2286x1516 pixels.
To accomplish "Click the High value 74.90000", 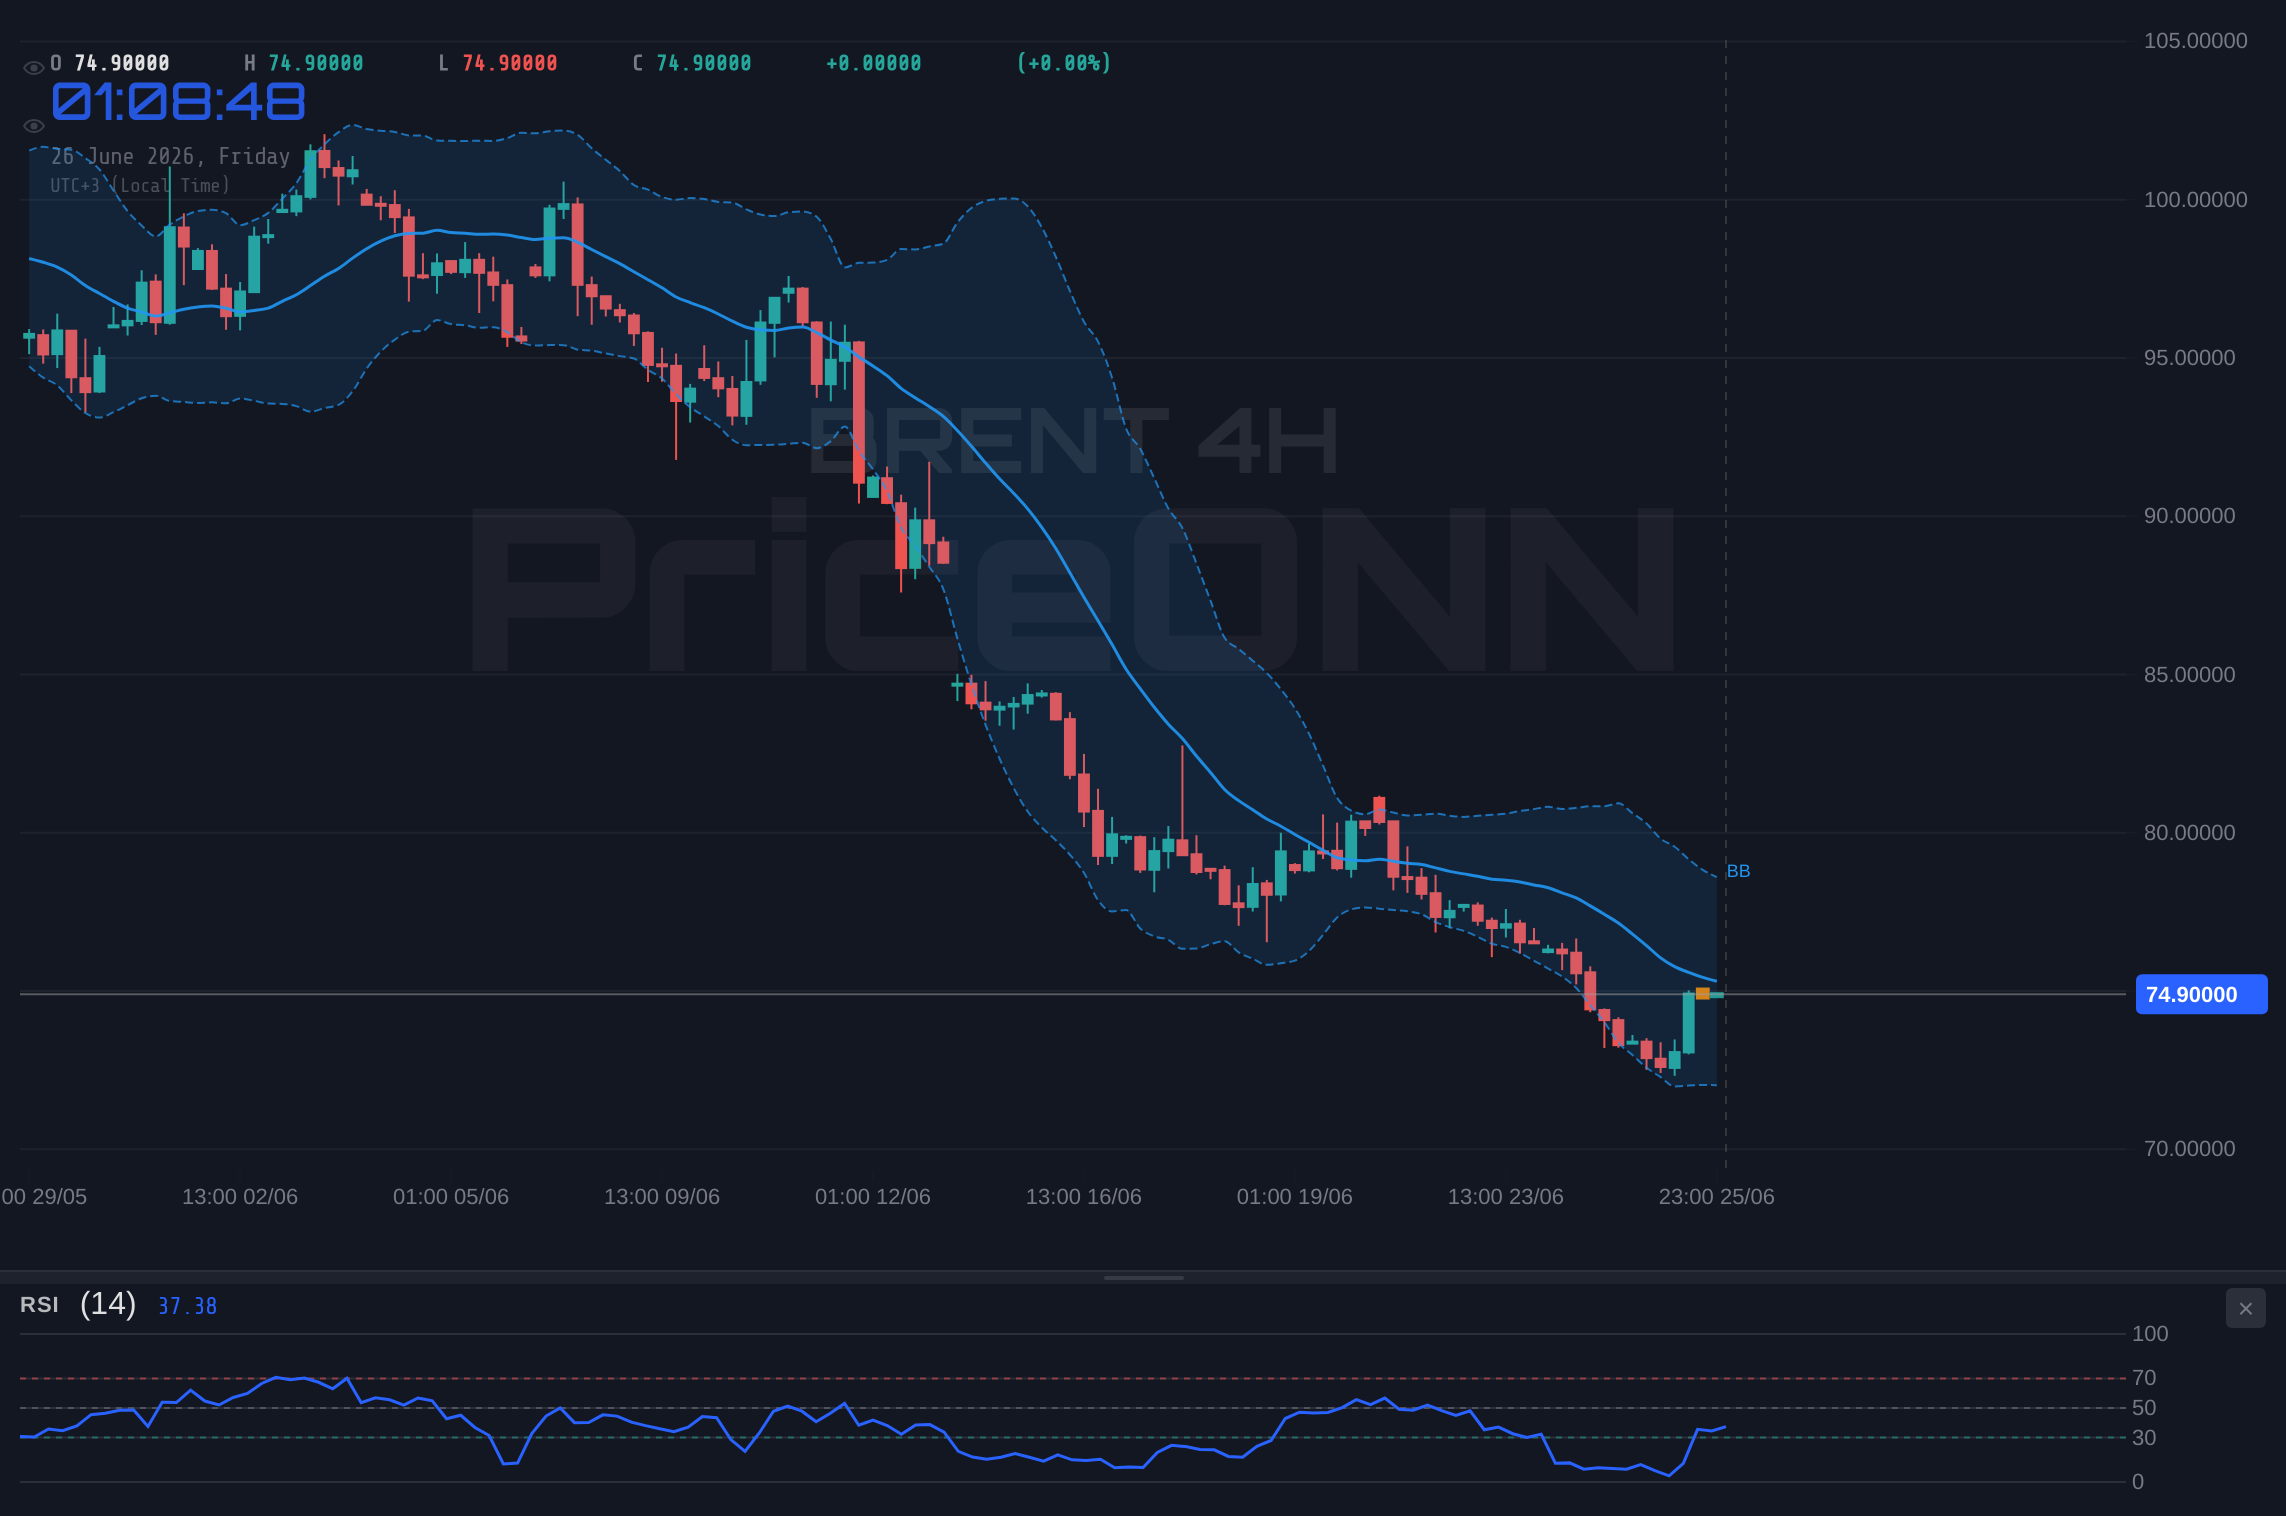I will [x=316, y=63].
